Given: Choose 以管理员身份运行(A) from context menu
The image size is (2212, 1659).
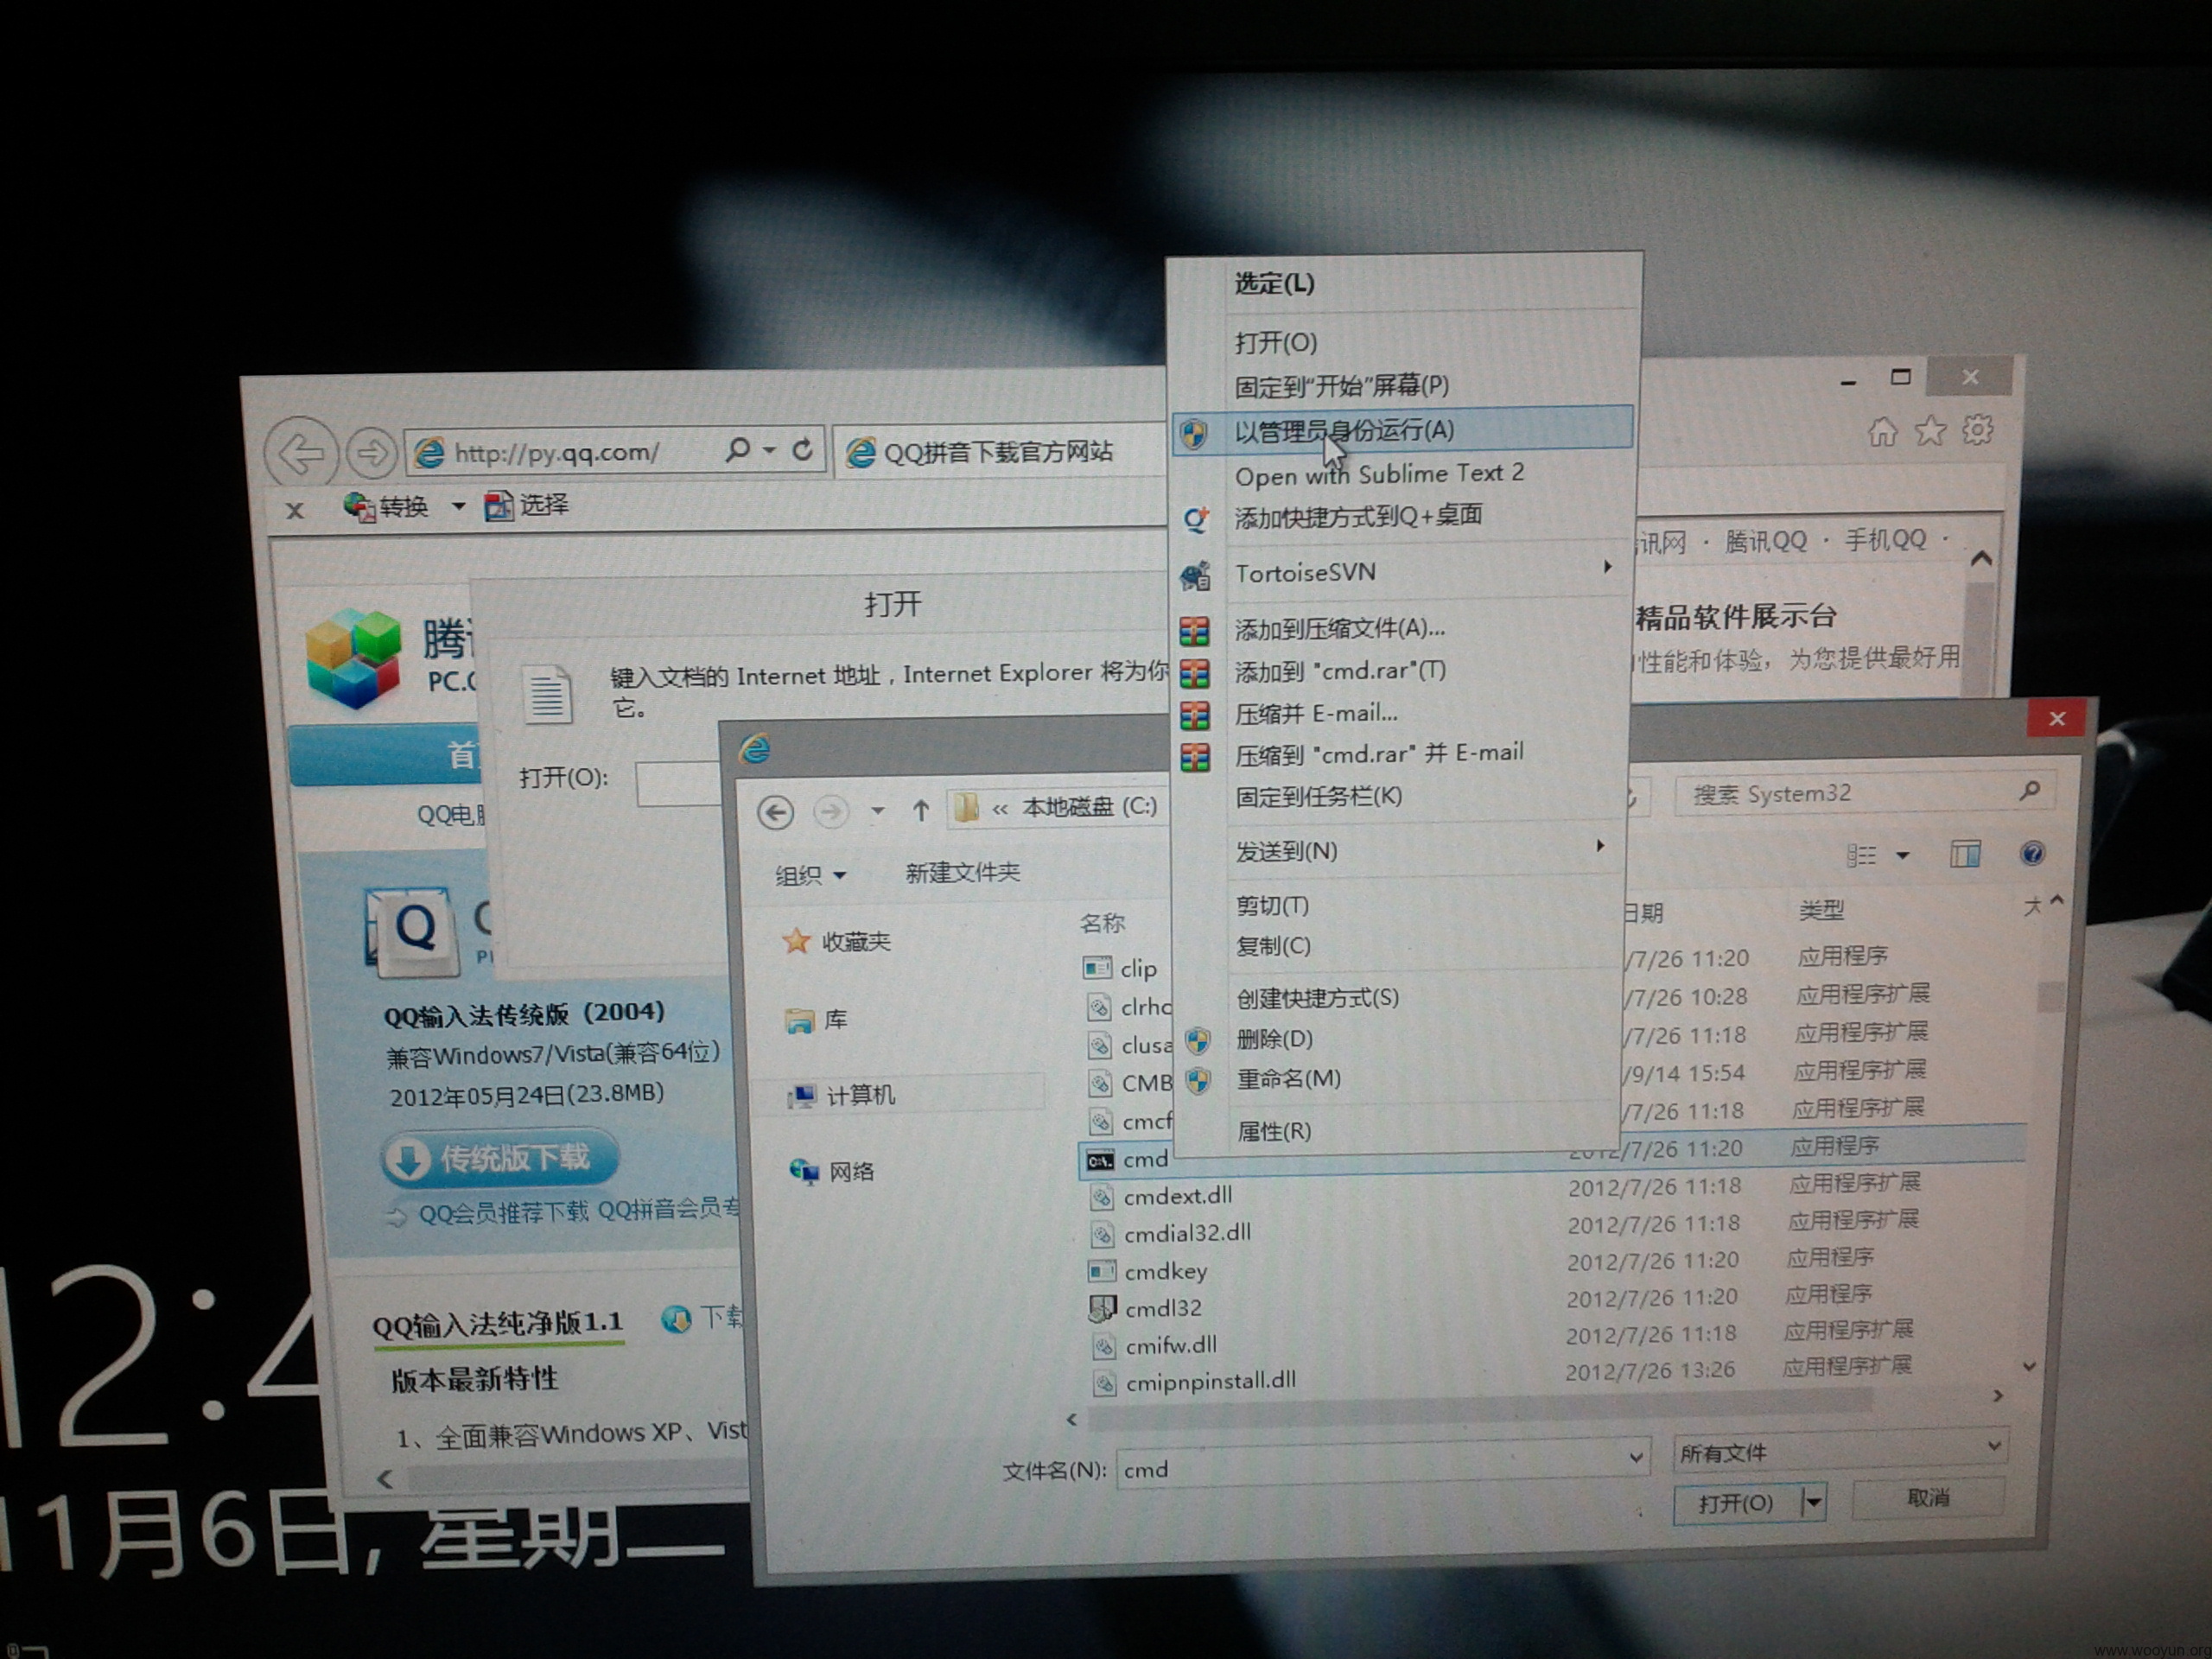Looking at the screenshot, I should click(x=1402, y=431).
